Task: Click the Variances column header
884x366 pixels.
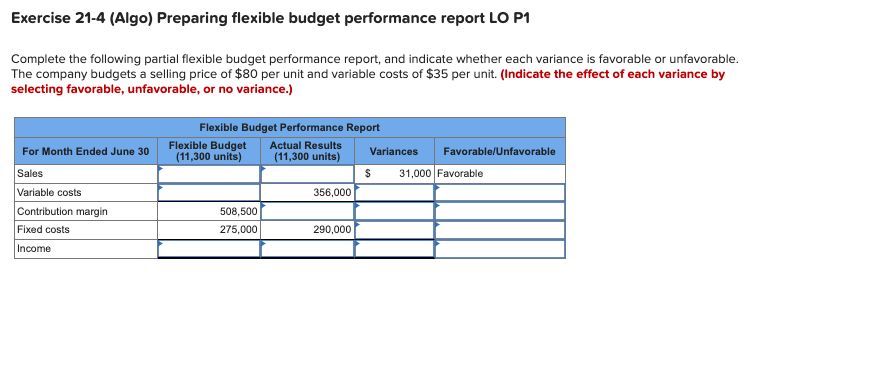Action: coord(394,151)
